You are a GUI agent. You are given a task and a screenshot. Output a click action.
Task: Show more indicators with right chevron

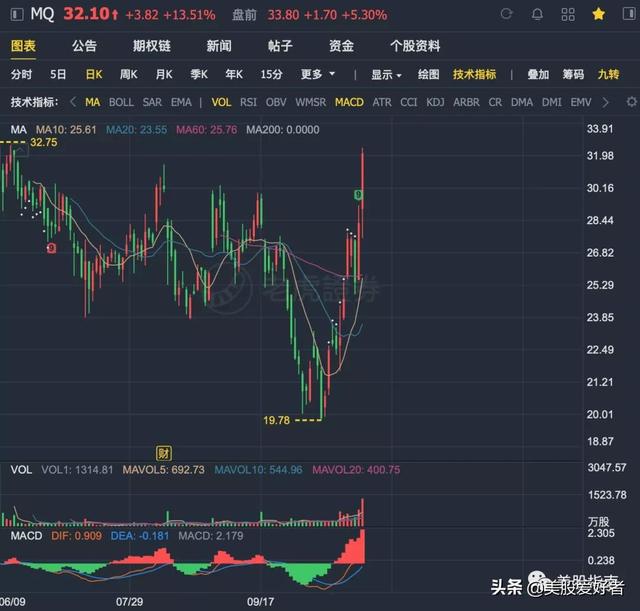point(605,102)
